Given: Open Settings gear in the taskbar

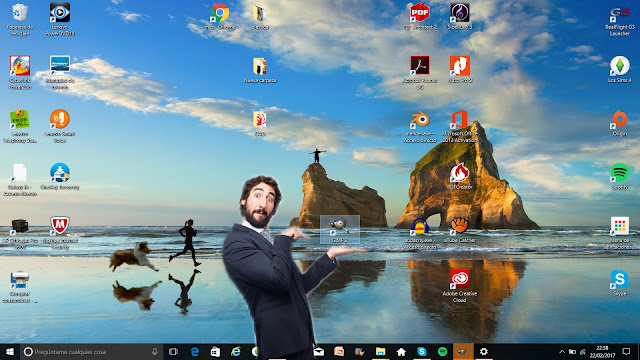Looking at the screenshot, I should [484, 351].
